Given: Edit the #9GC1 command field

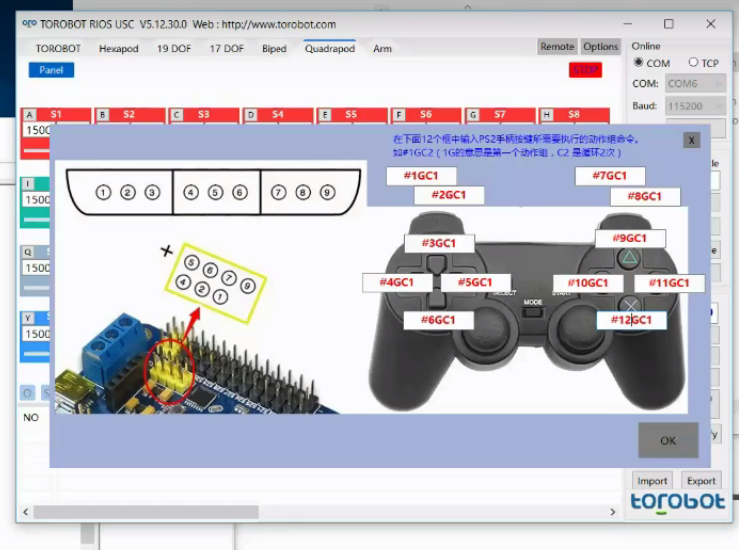Looking at the screenshot, I should (x=631, y=238).
